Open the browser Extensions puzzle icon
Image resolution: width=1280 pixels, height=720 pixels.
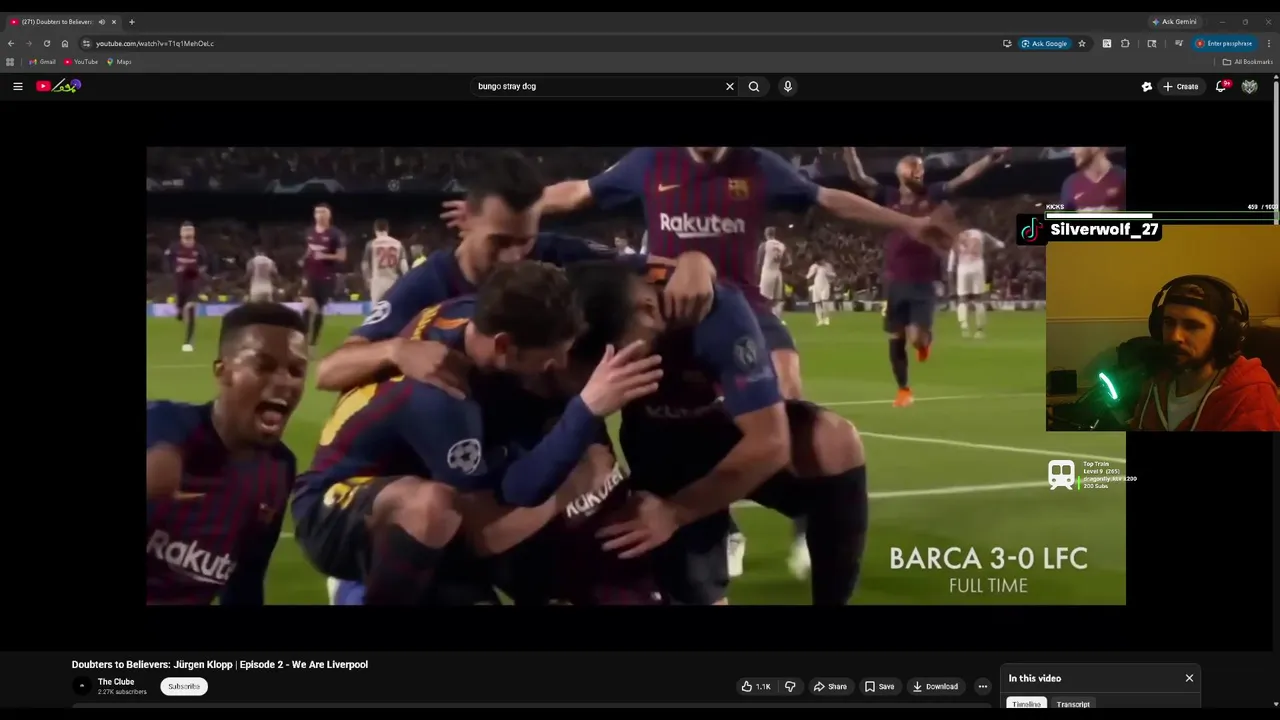pyautogui.click(x=1125, y=43)
